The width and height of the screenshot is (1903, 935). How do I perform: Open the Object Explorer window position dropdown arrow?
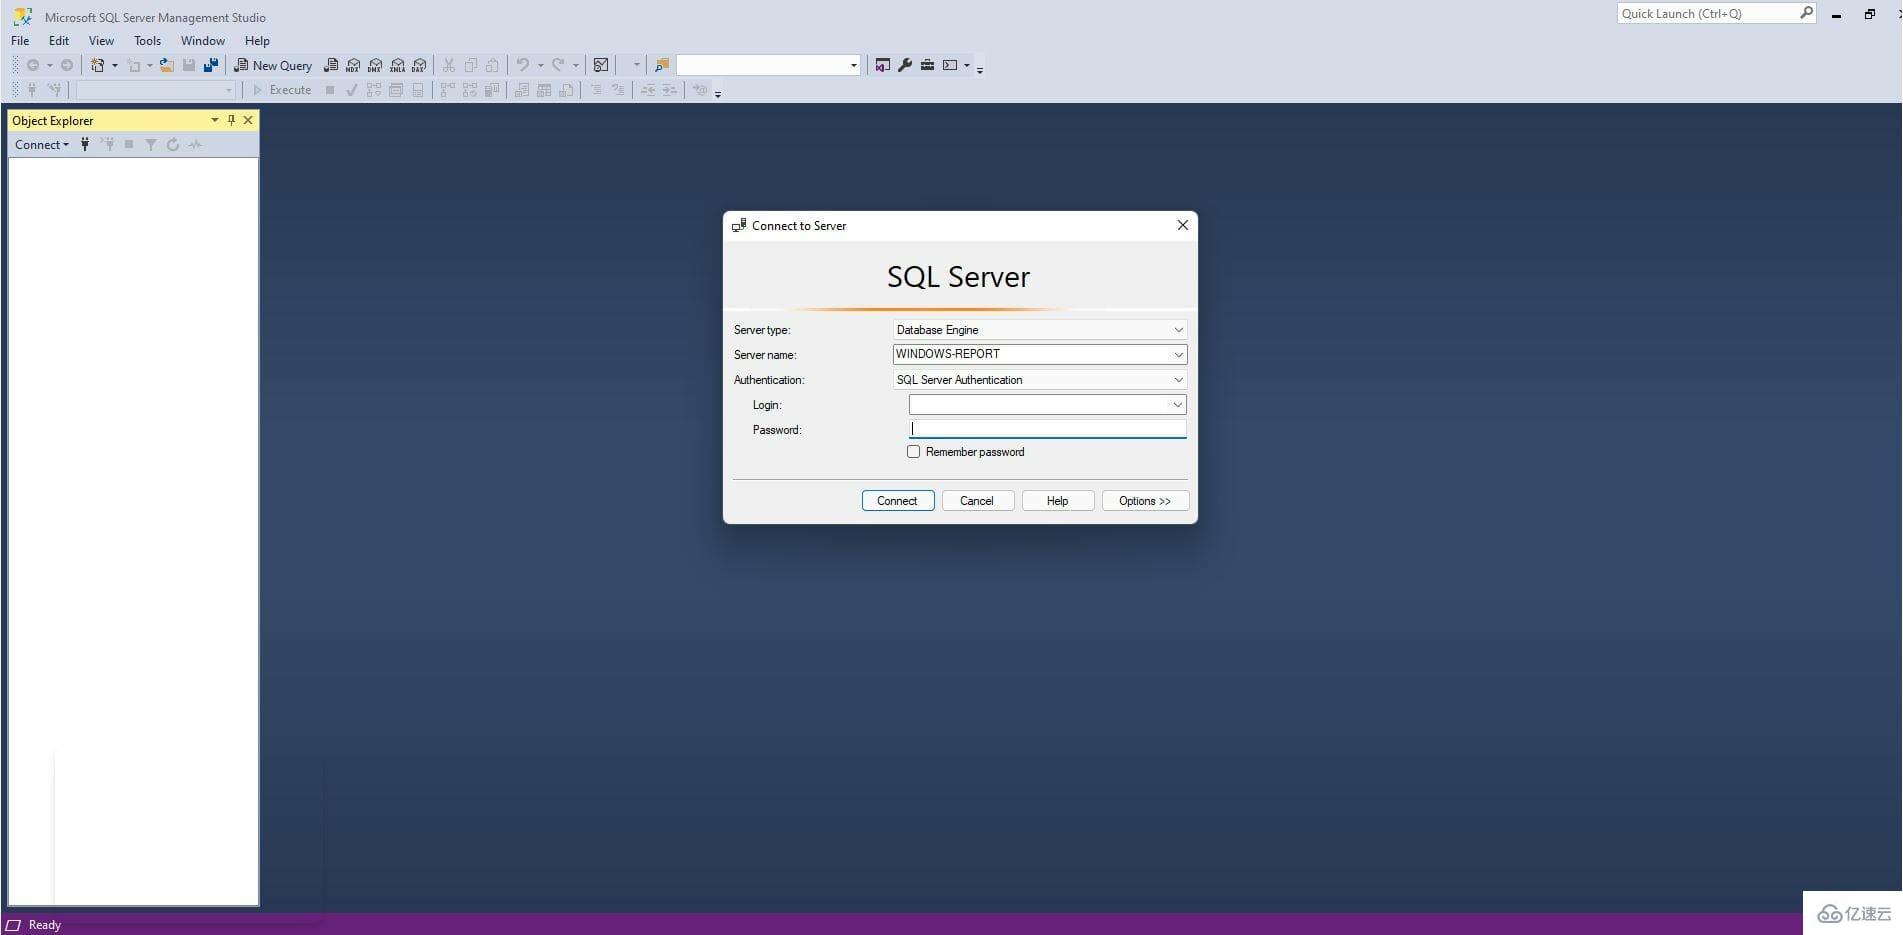pyautogui.click(x=214, y=120)
